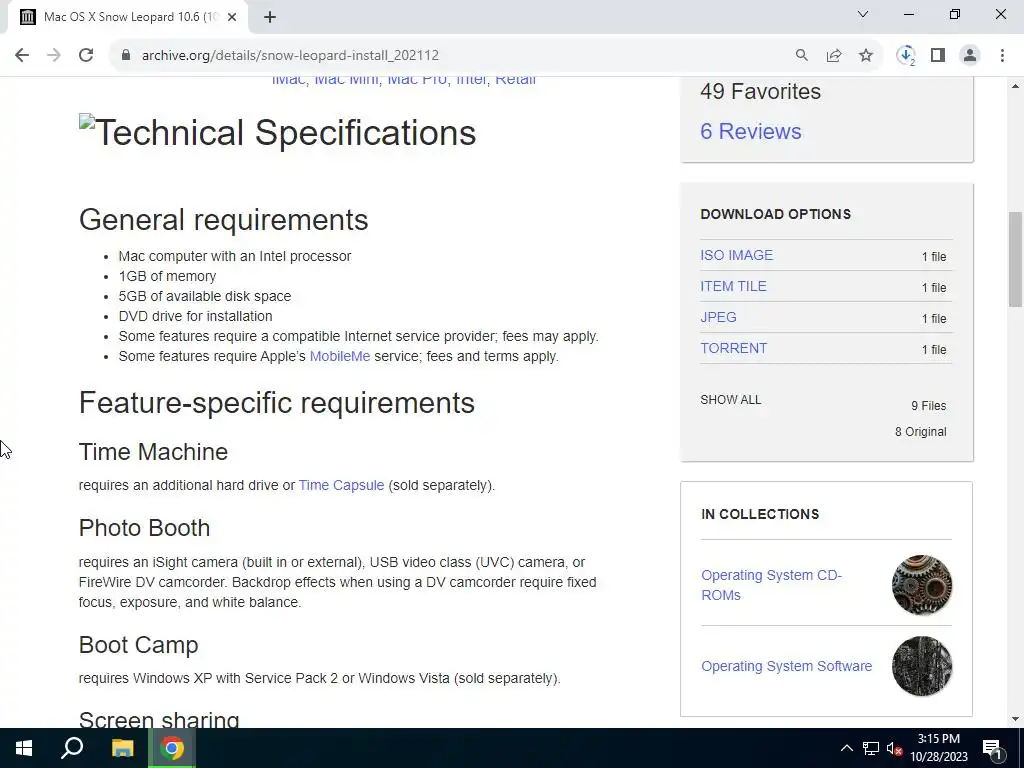Open the zoom magnifier in address bar

801,55
